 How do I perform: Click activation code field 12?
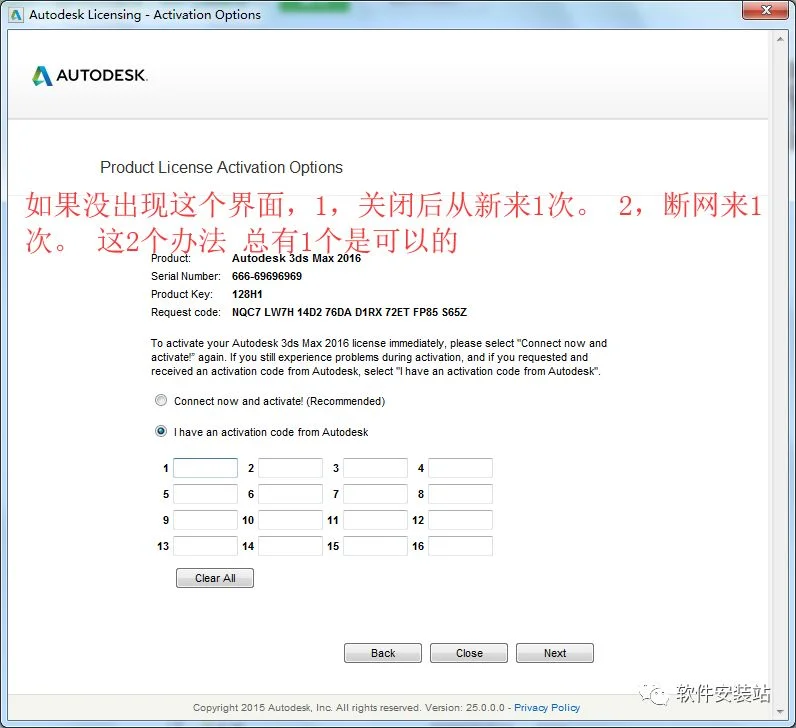(x=460, y=520)
